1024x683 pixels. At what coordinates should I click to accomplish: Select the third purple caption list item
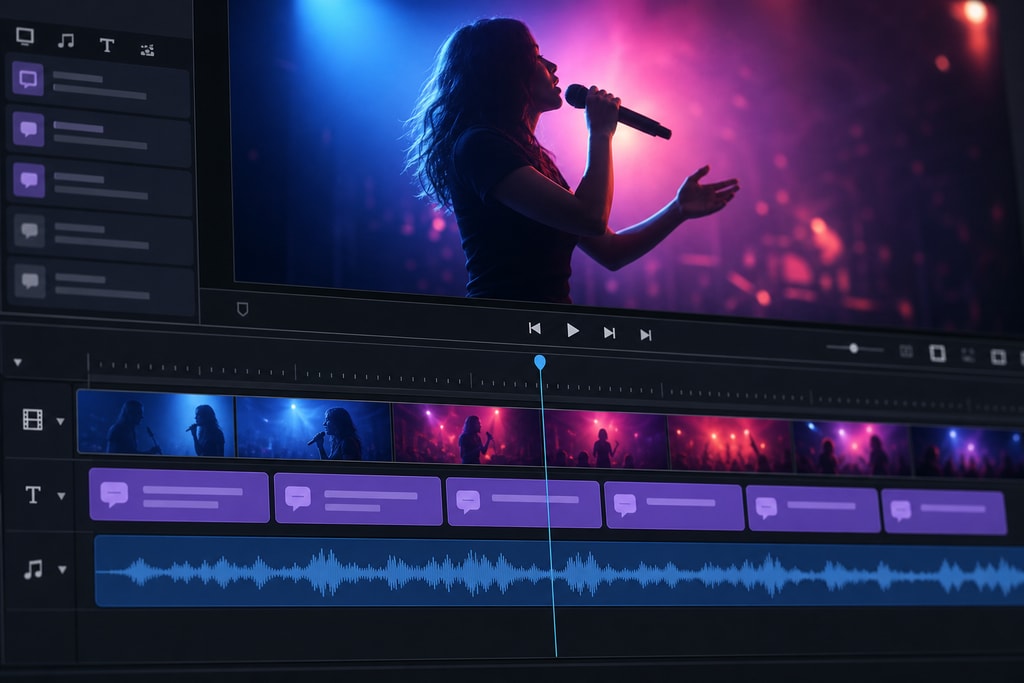click(100, 183)
